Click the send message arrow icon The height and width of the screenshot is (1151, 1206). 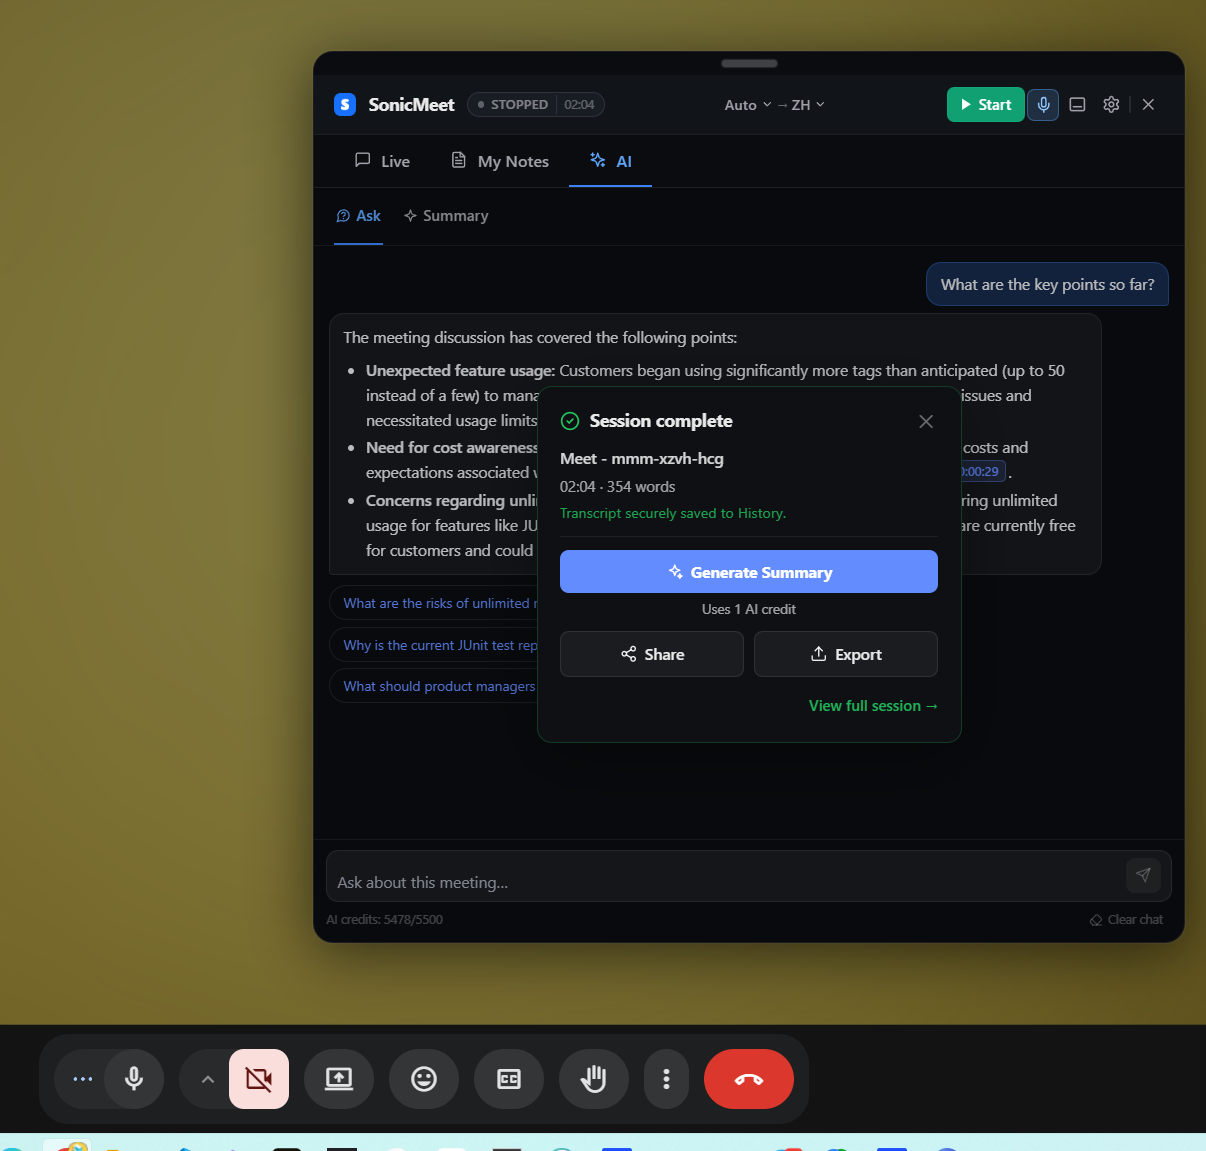[x=1143, y=875]
